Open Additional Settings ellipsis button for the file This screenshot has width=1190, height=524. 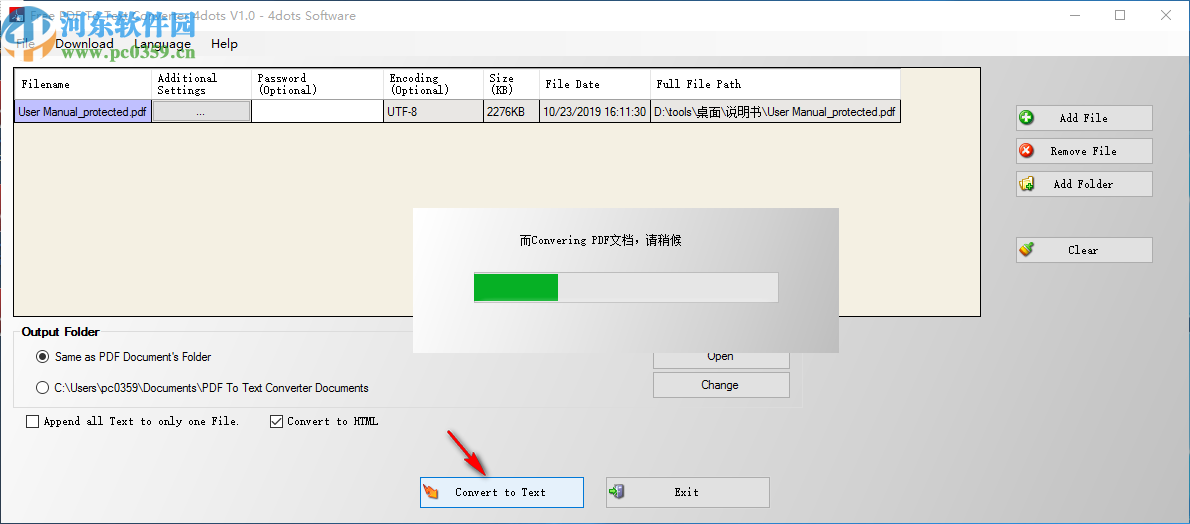tap(201, 112)
